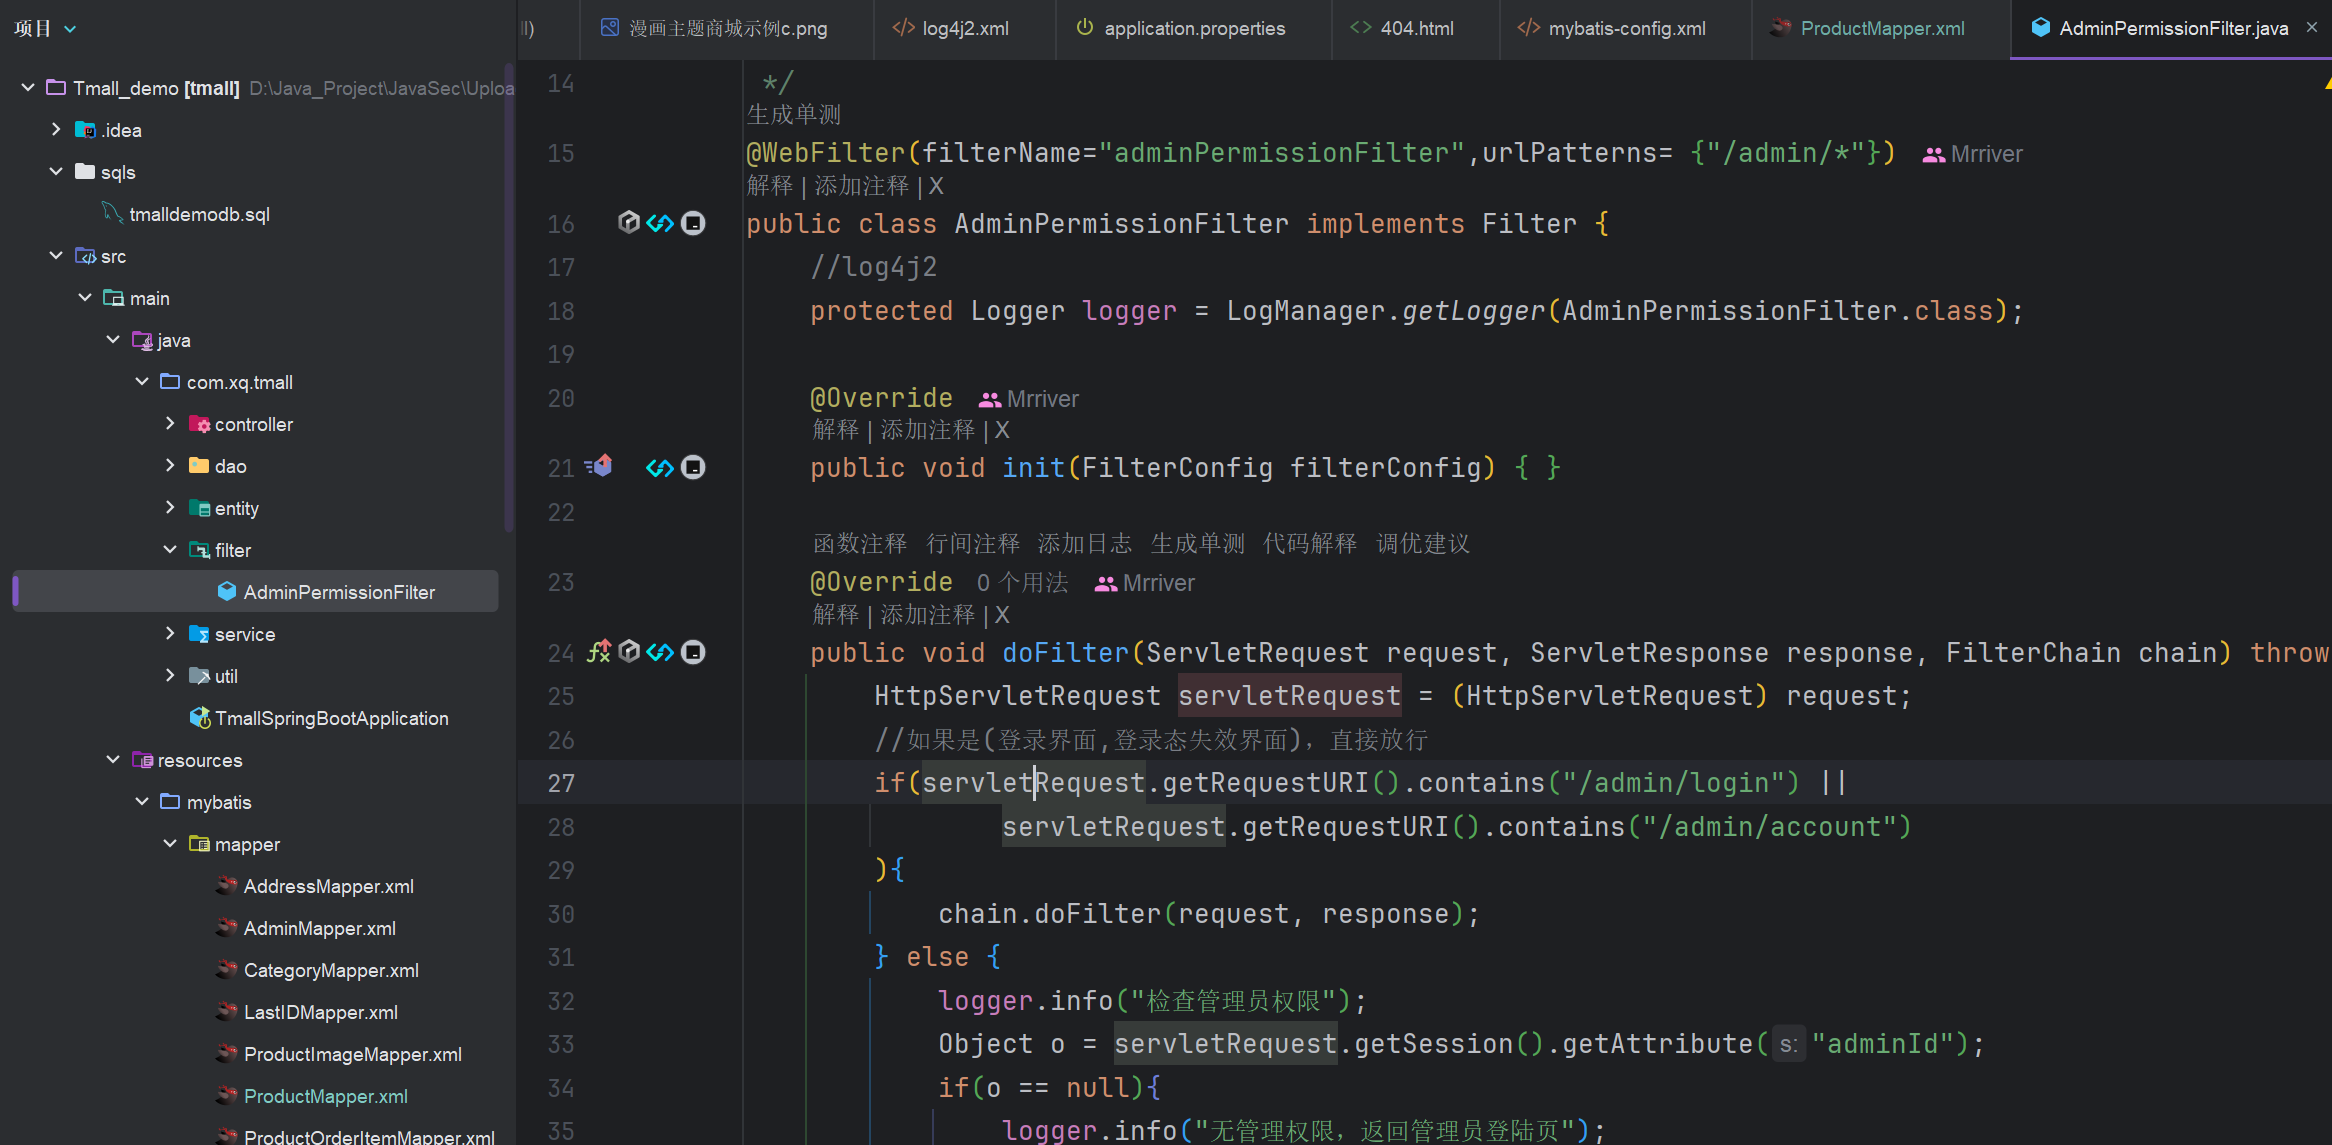Click the round terminal gutter icon on line 21
Viewport: 2332px width, 1145px height.
[x=693, y=467]
